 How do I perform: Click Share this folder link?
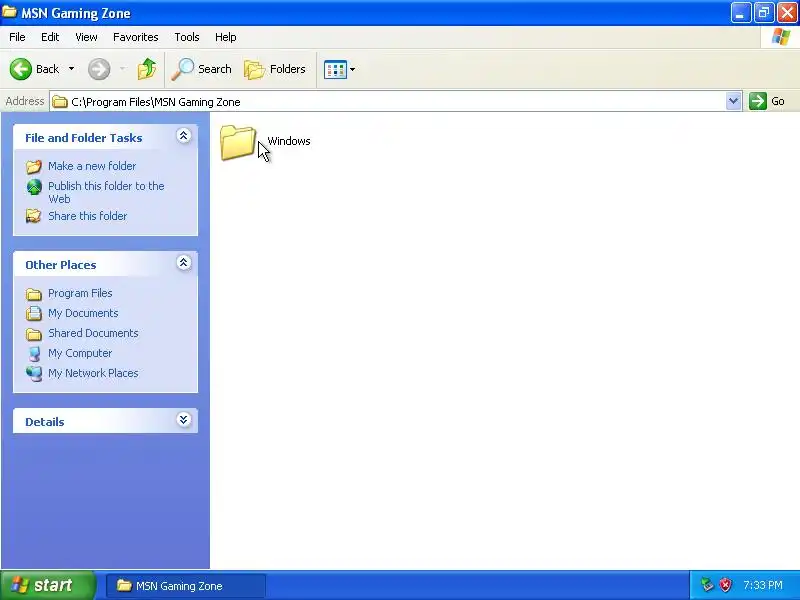click(x=88, y=216)
